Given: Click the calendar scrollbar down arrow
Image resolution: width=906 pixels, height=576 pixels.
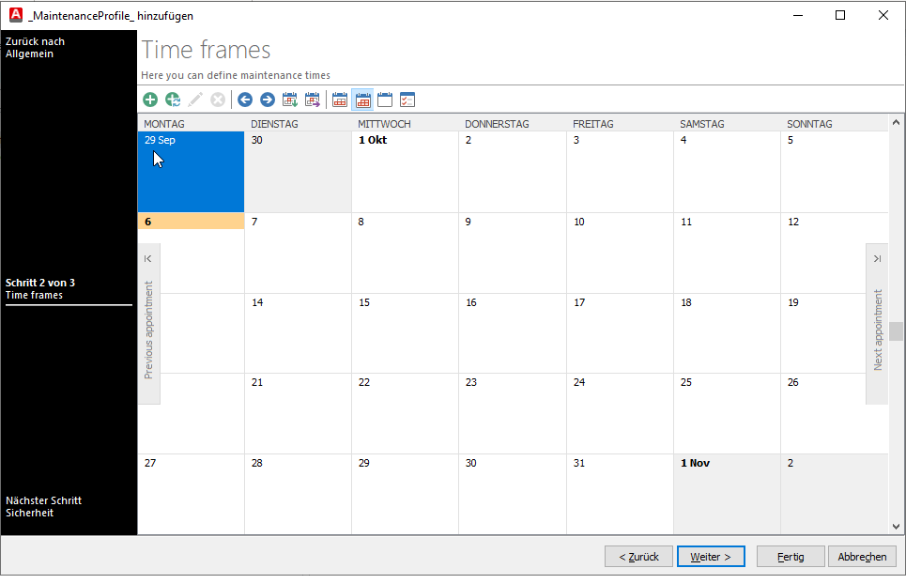Looking at the screenshot, I should coord(896,525).
